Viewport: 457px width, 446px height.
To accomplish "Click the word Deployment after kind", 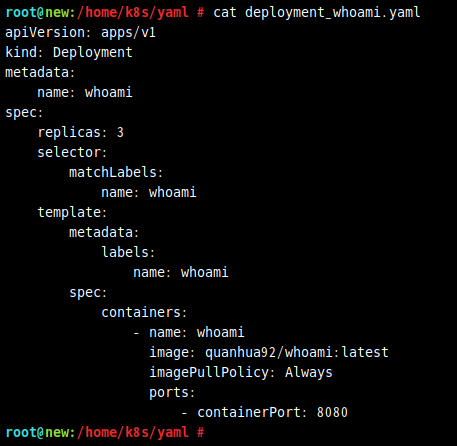I will tap(93, 53).
